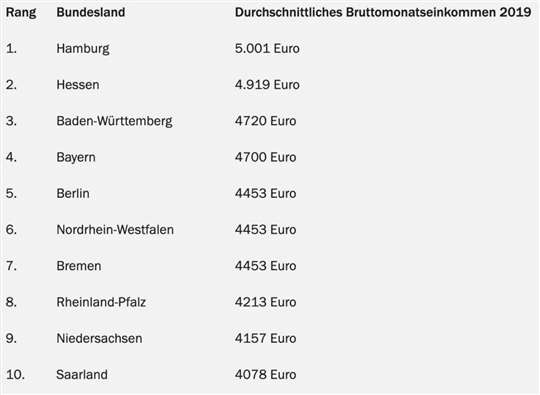Select the Rheinland-Pfalz cell
The height and width of the screenshot is (395, 540).
point(101,302)
